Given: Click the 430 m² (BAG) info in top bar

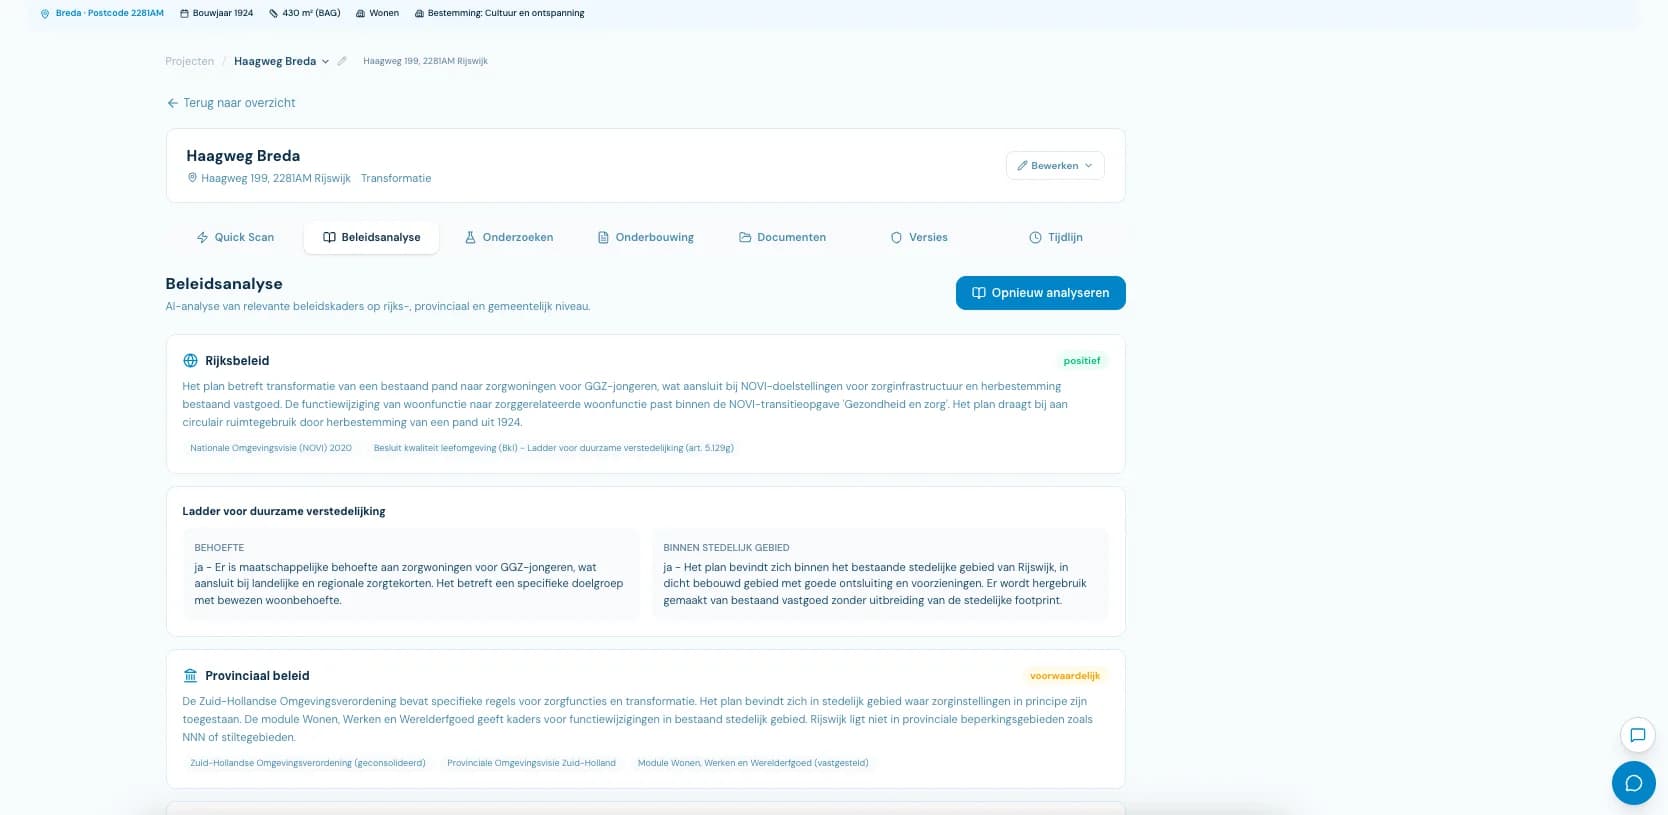Looking at the screenshot, I should click(305, 14).
